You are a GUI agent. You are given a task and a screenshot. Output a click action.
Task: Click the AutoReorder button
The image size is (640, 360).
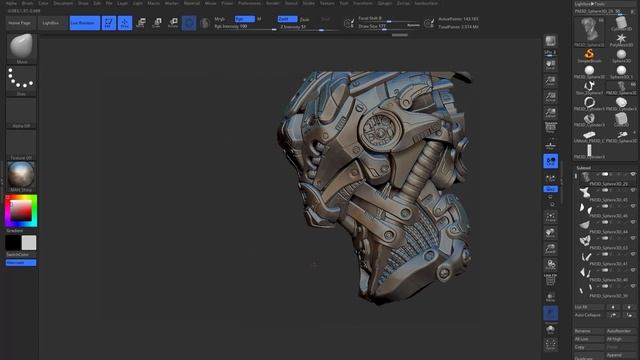621,331
